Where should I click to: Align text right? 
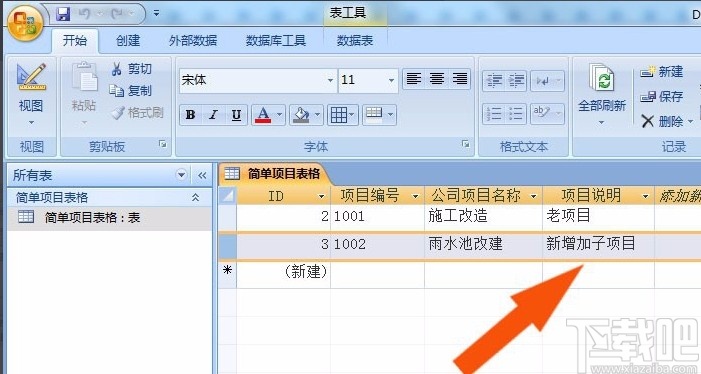click(x=459, y=79)
